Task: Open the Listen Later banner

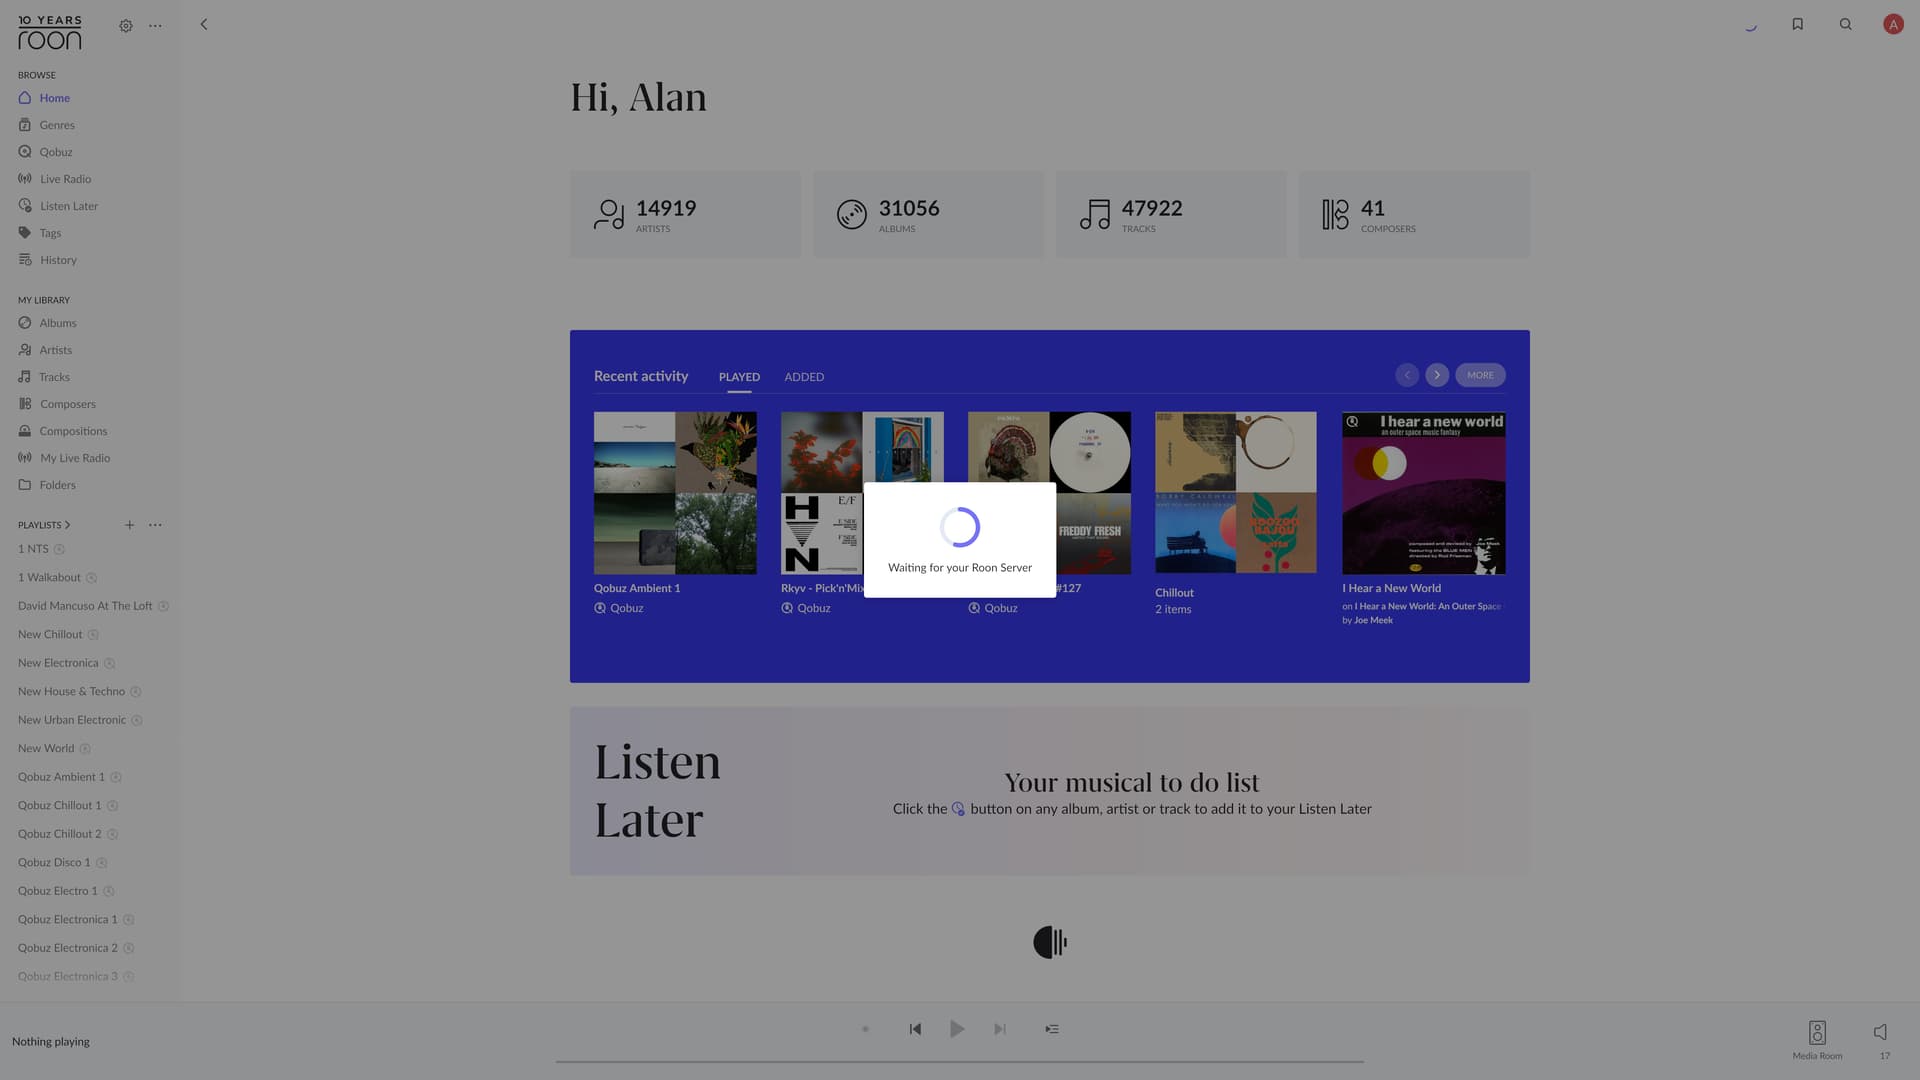Action: [x=1050, y=791]
